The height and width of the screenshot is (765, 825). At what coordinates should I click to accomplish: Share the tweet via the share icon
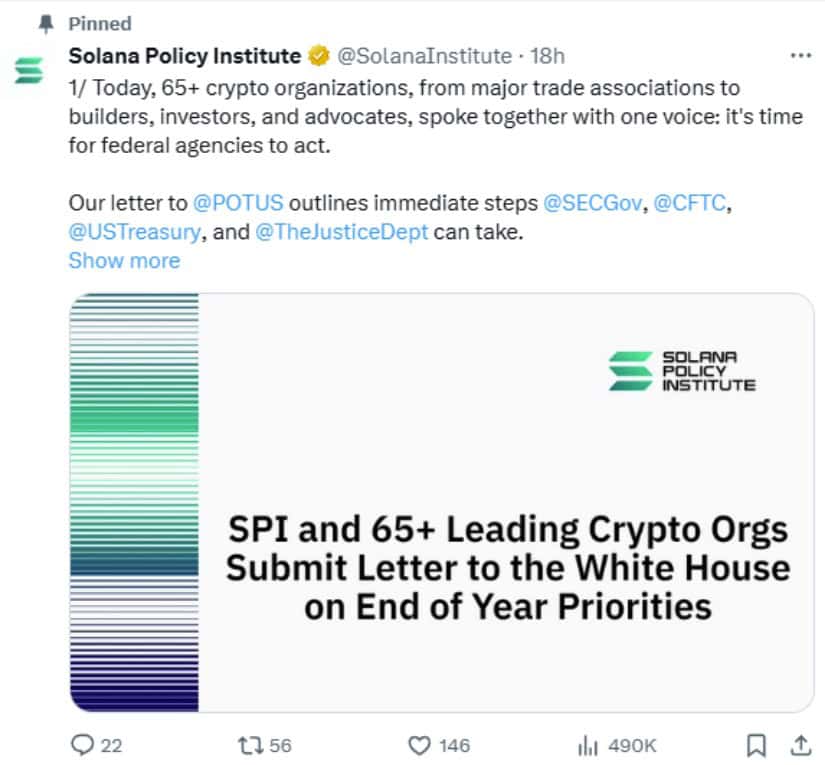[803, 745]
